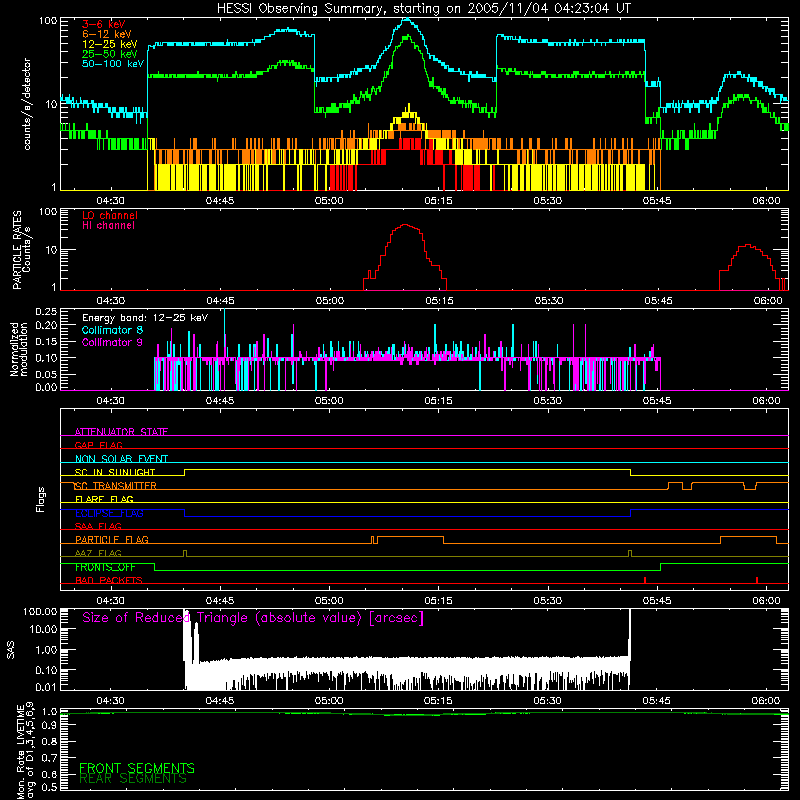Click the 12-25 keV legend label

(109, 44)
